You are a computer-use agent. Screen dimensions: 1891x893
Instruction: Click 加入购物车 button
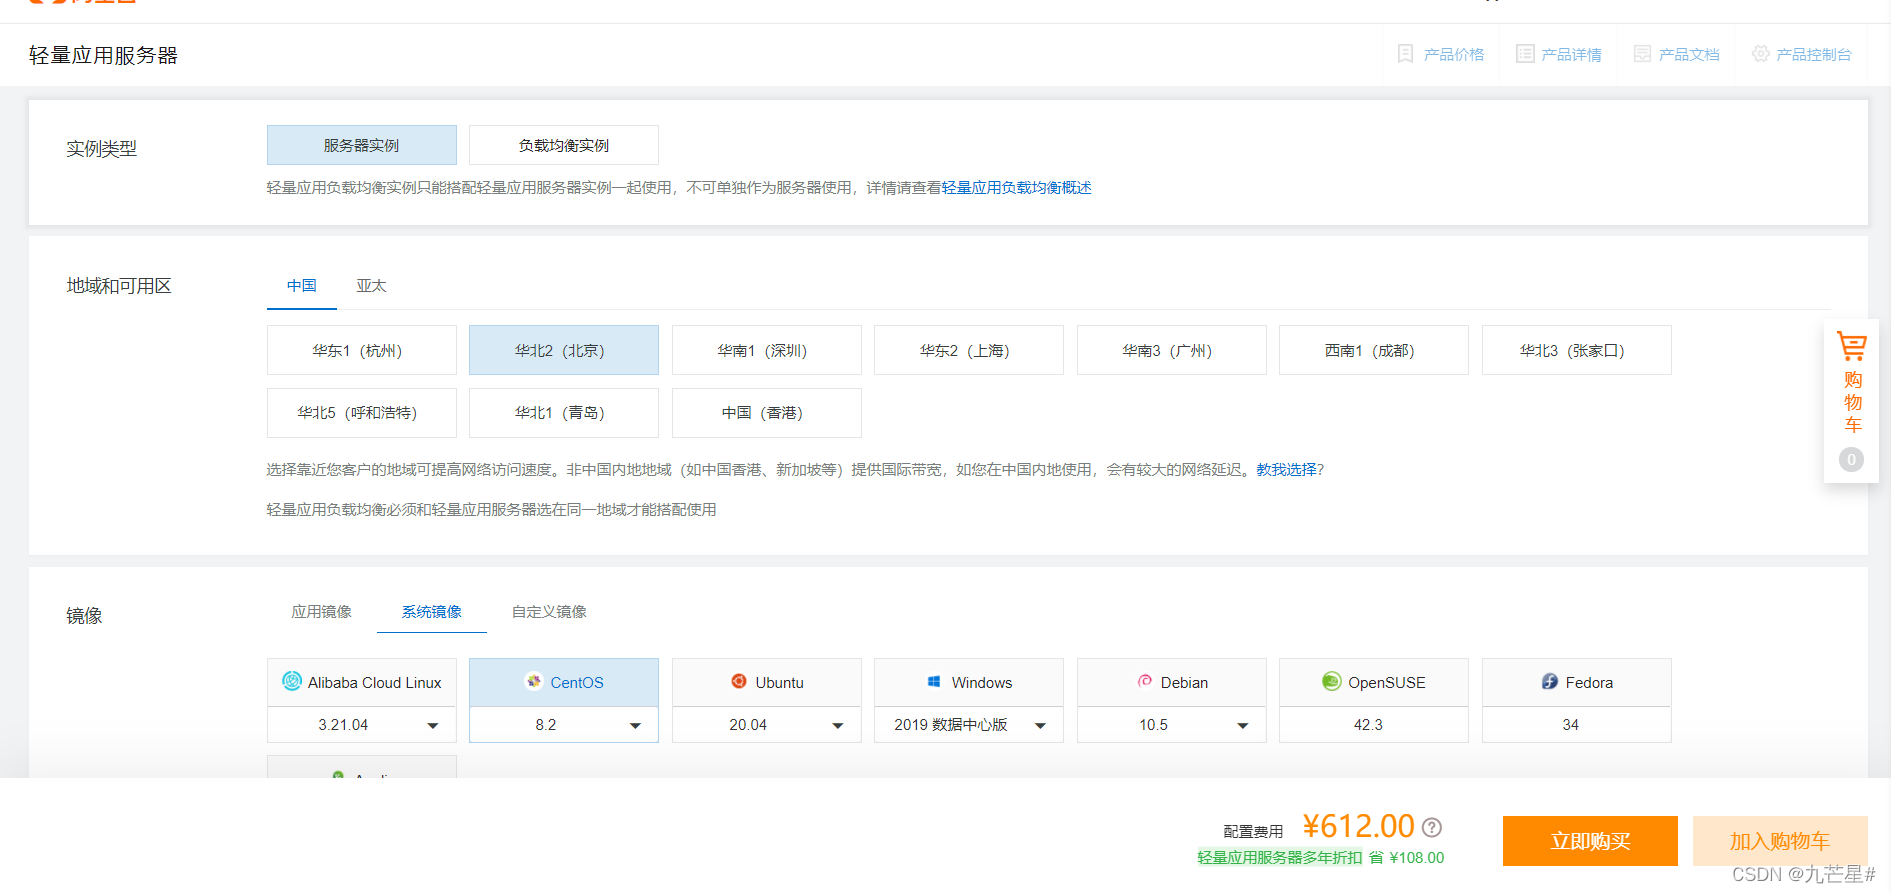coord(1780,841)
